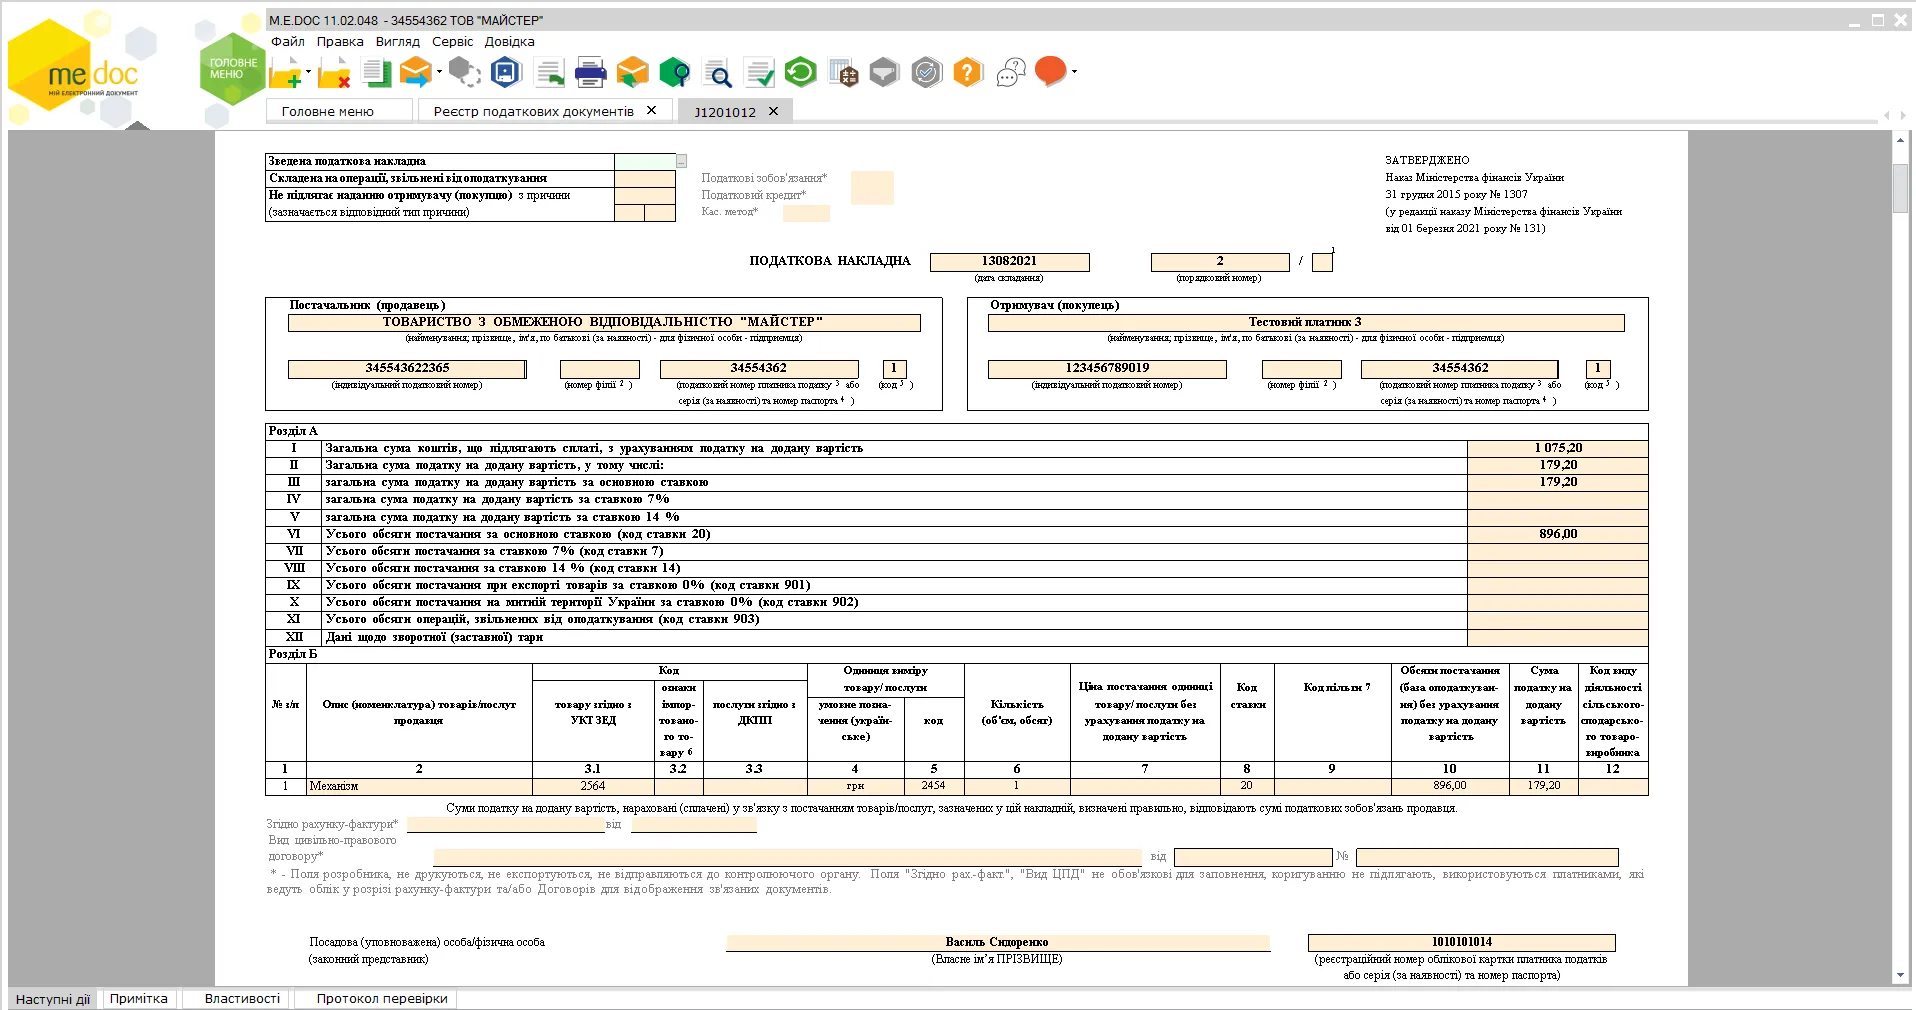Image resolution: width=1916 pixels, height=1010 pixels.
Task: Click the grey hexagon convert icon
Action: pos(464,72)
